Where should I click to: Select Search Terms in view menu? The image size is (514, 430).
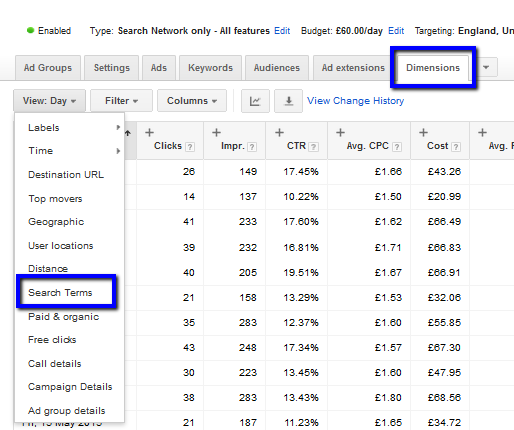pyautogui.click(x=60, y=293)
